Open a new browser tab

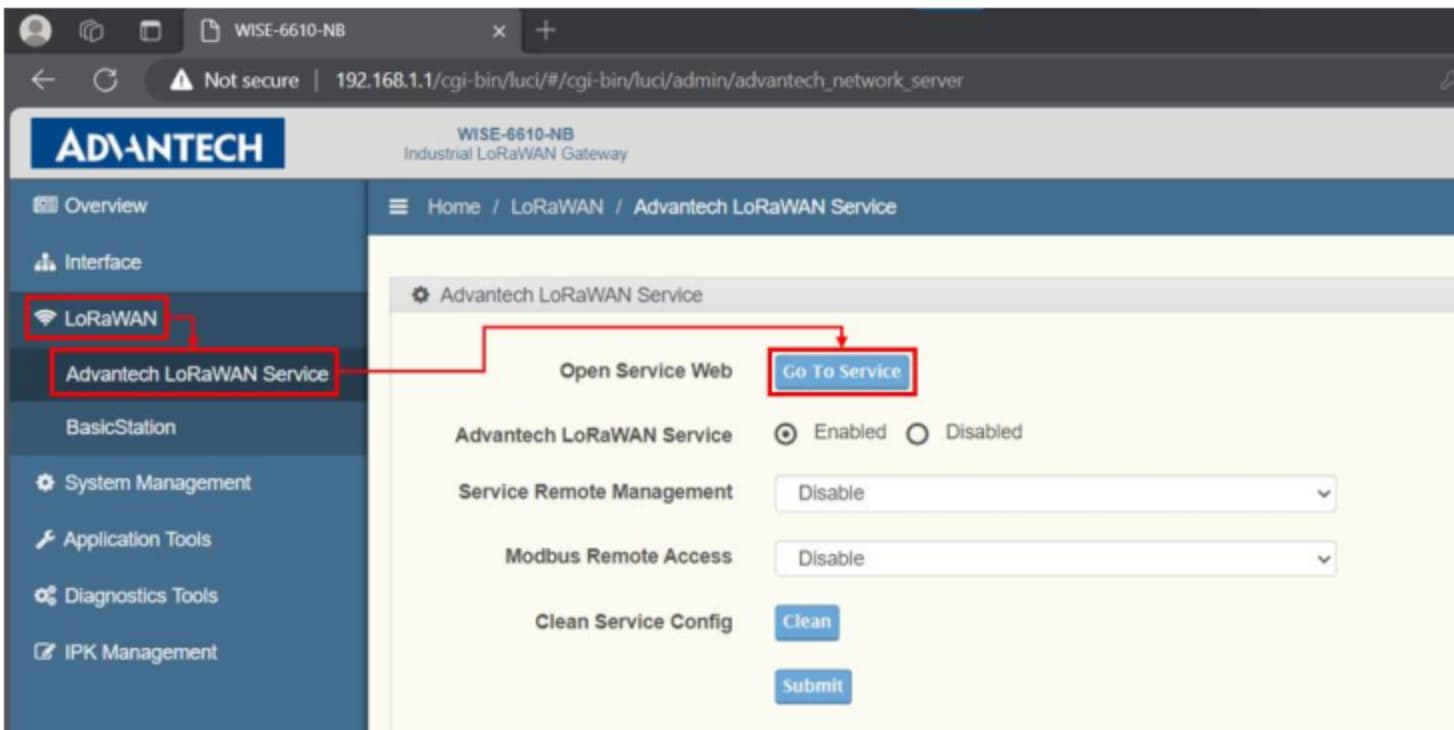coord(545,30)
